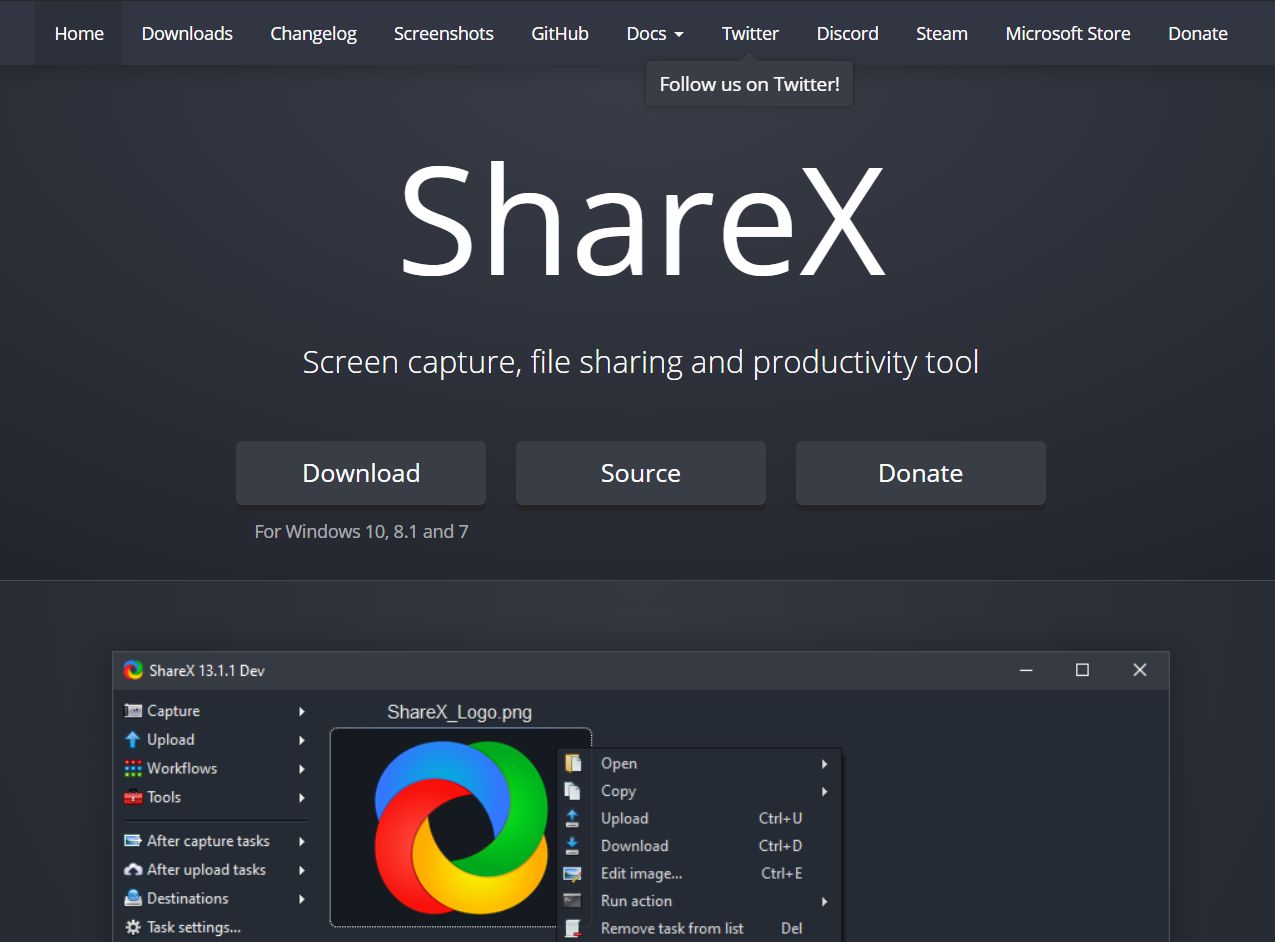1275x942 pixels.
Task: Go to Home in the navbar
Action: [x=79, y=33]
